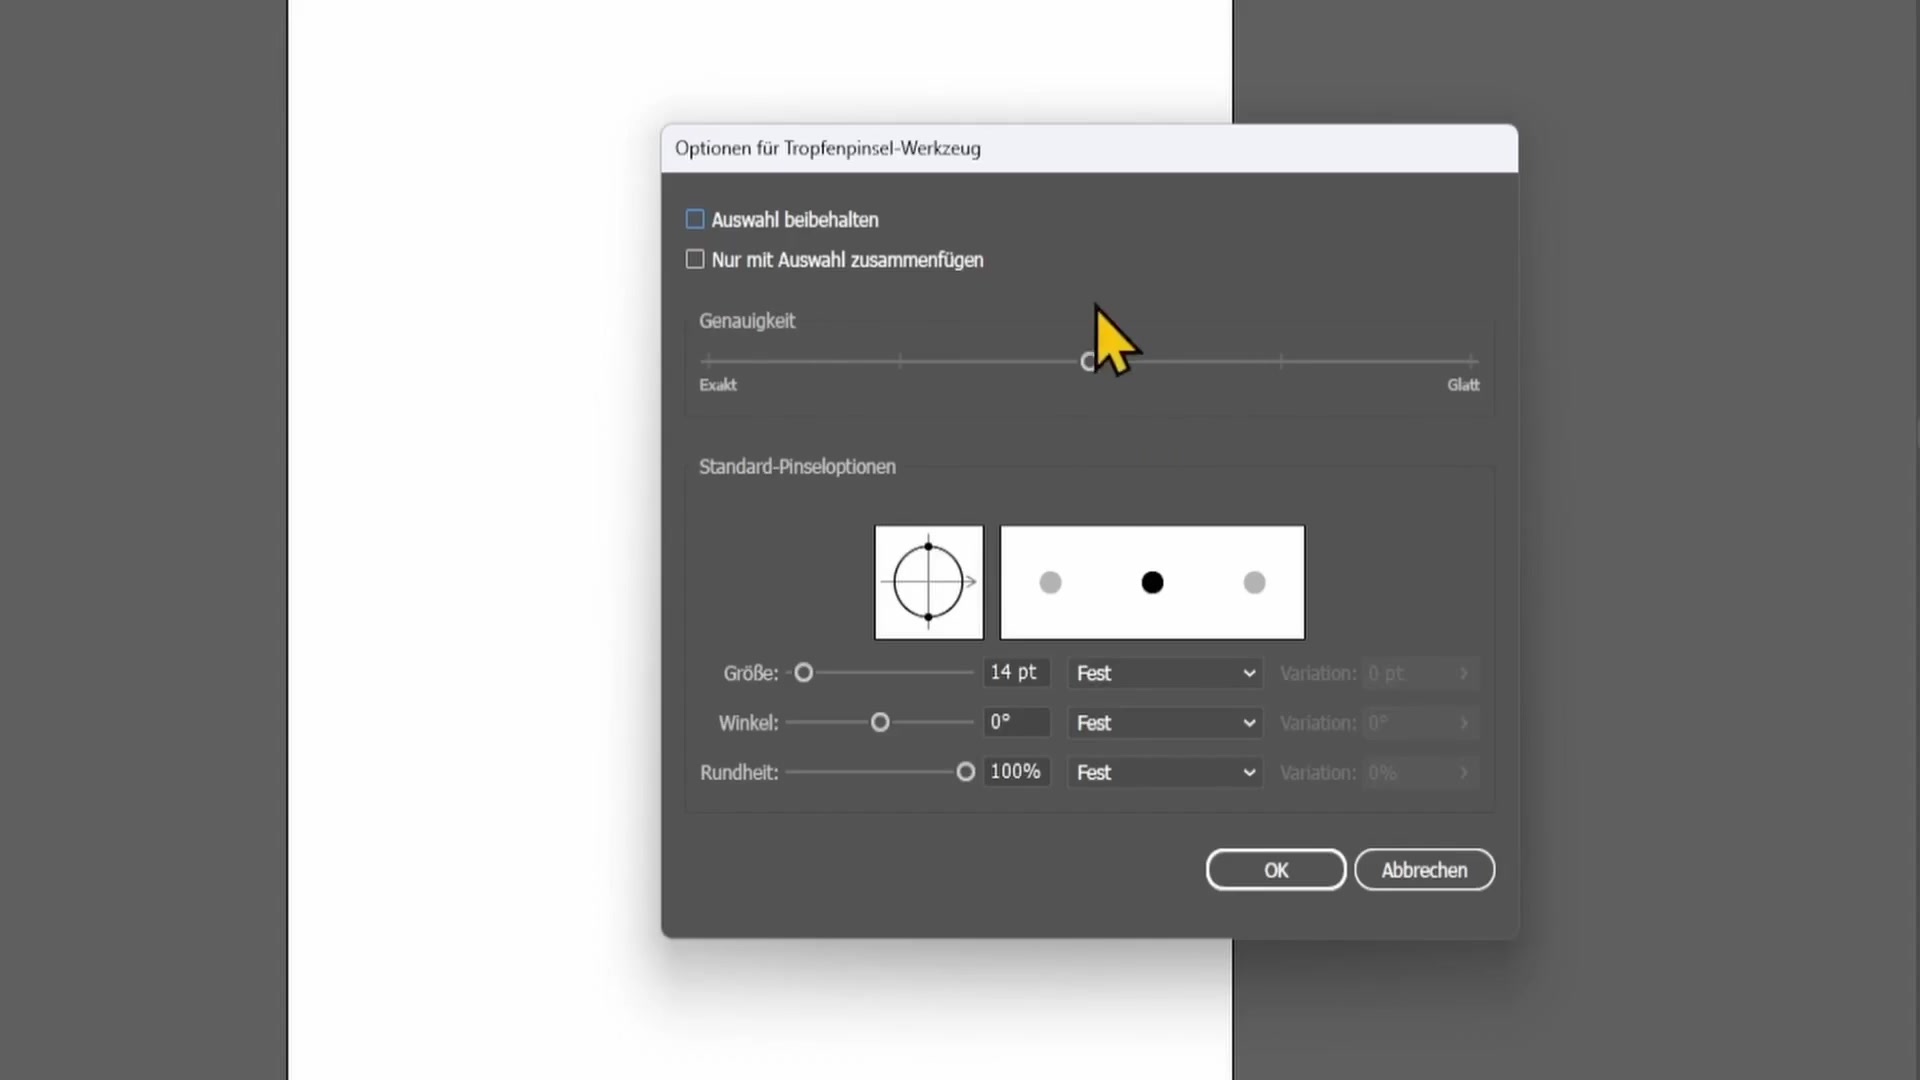Click the Größe slider handle
Viewport: 1920px width, 1080px height.
tap(803, 673)
